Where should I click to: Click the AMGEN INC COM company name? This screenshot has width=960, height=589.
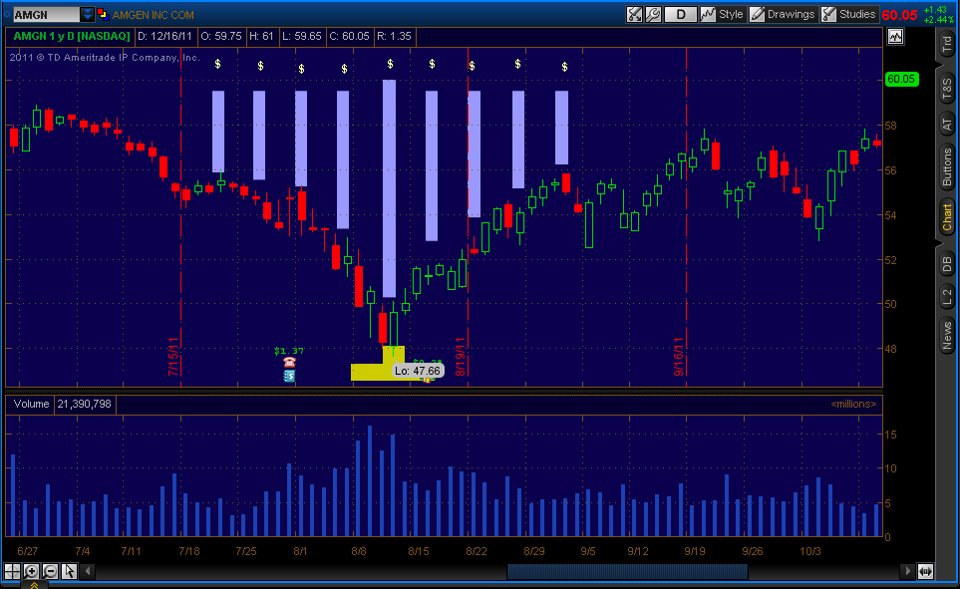tap(153, 15)
